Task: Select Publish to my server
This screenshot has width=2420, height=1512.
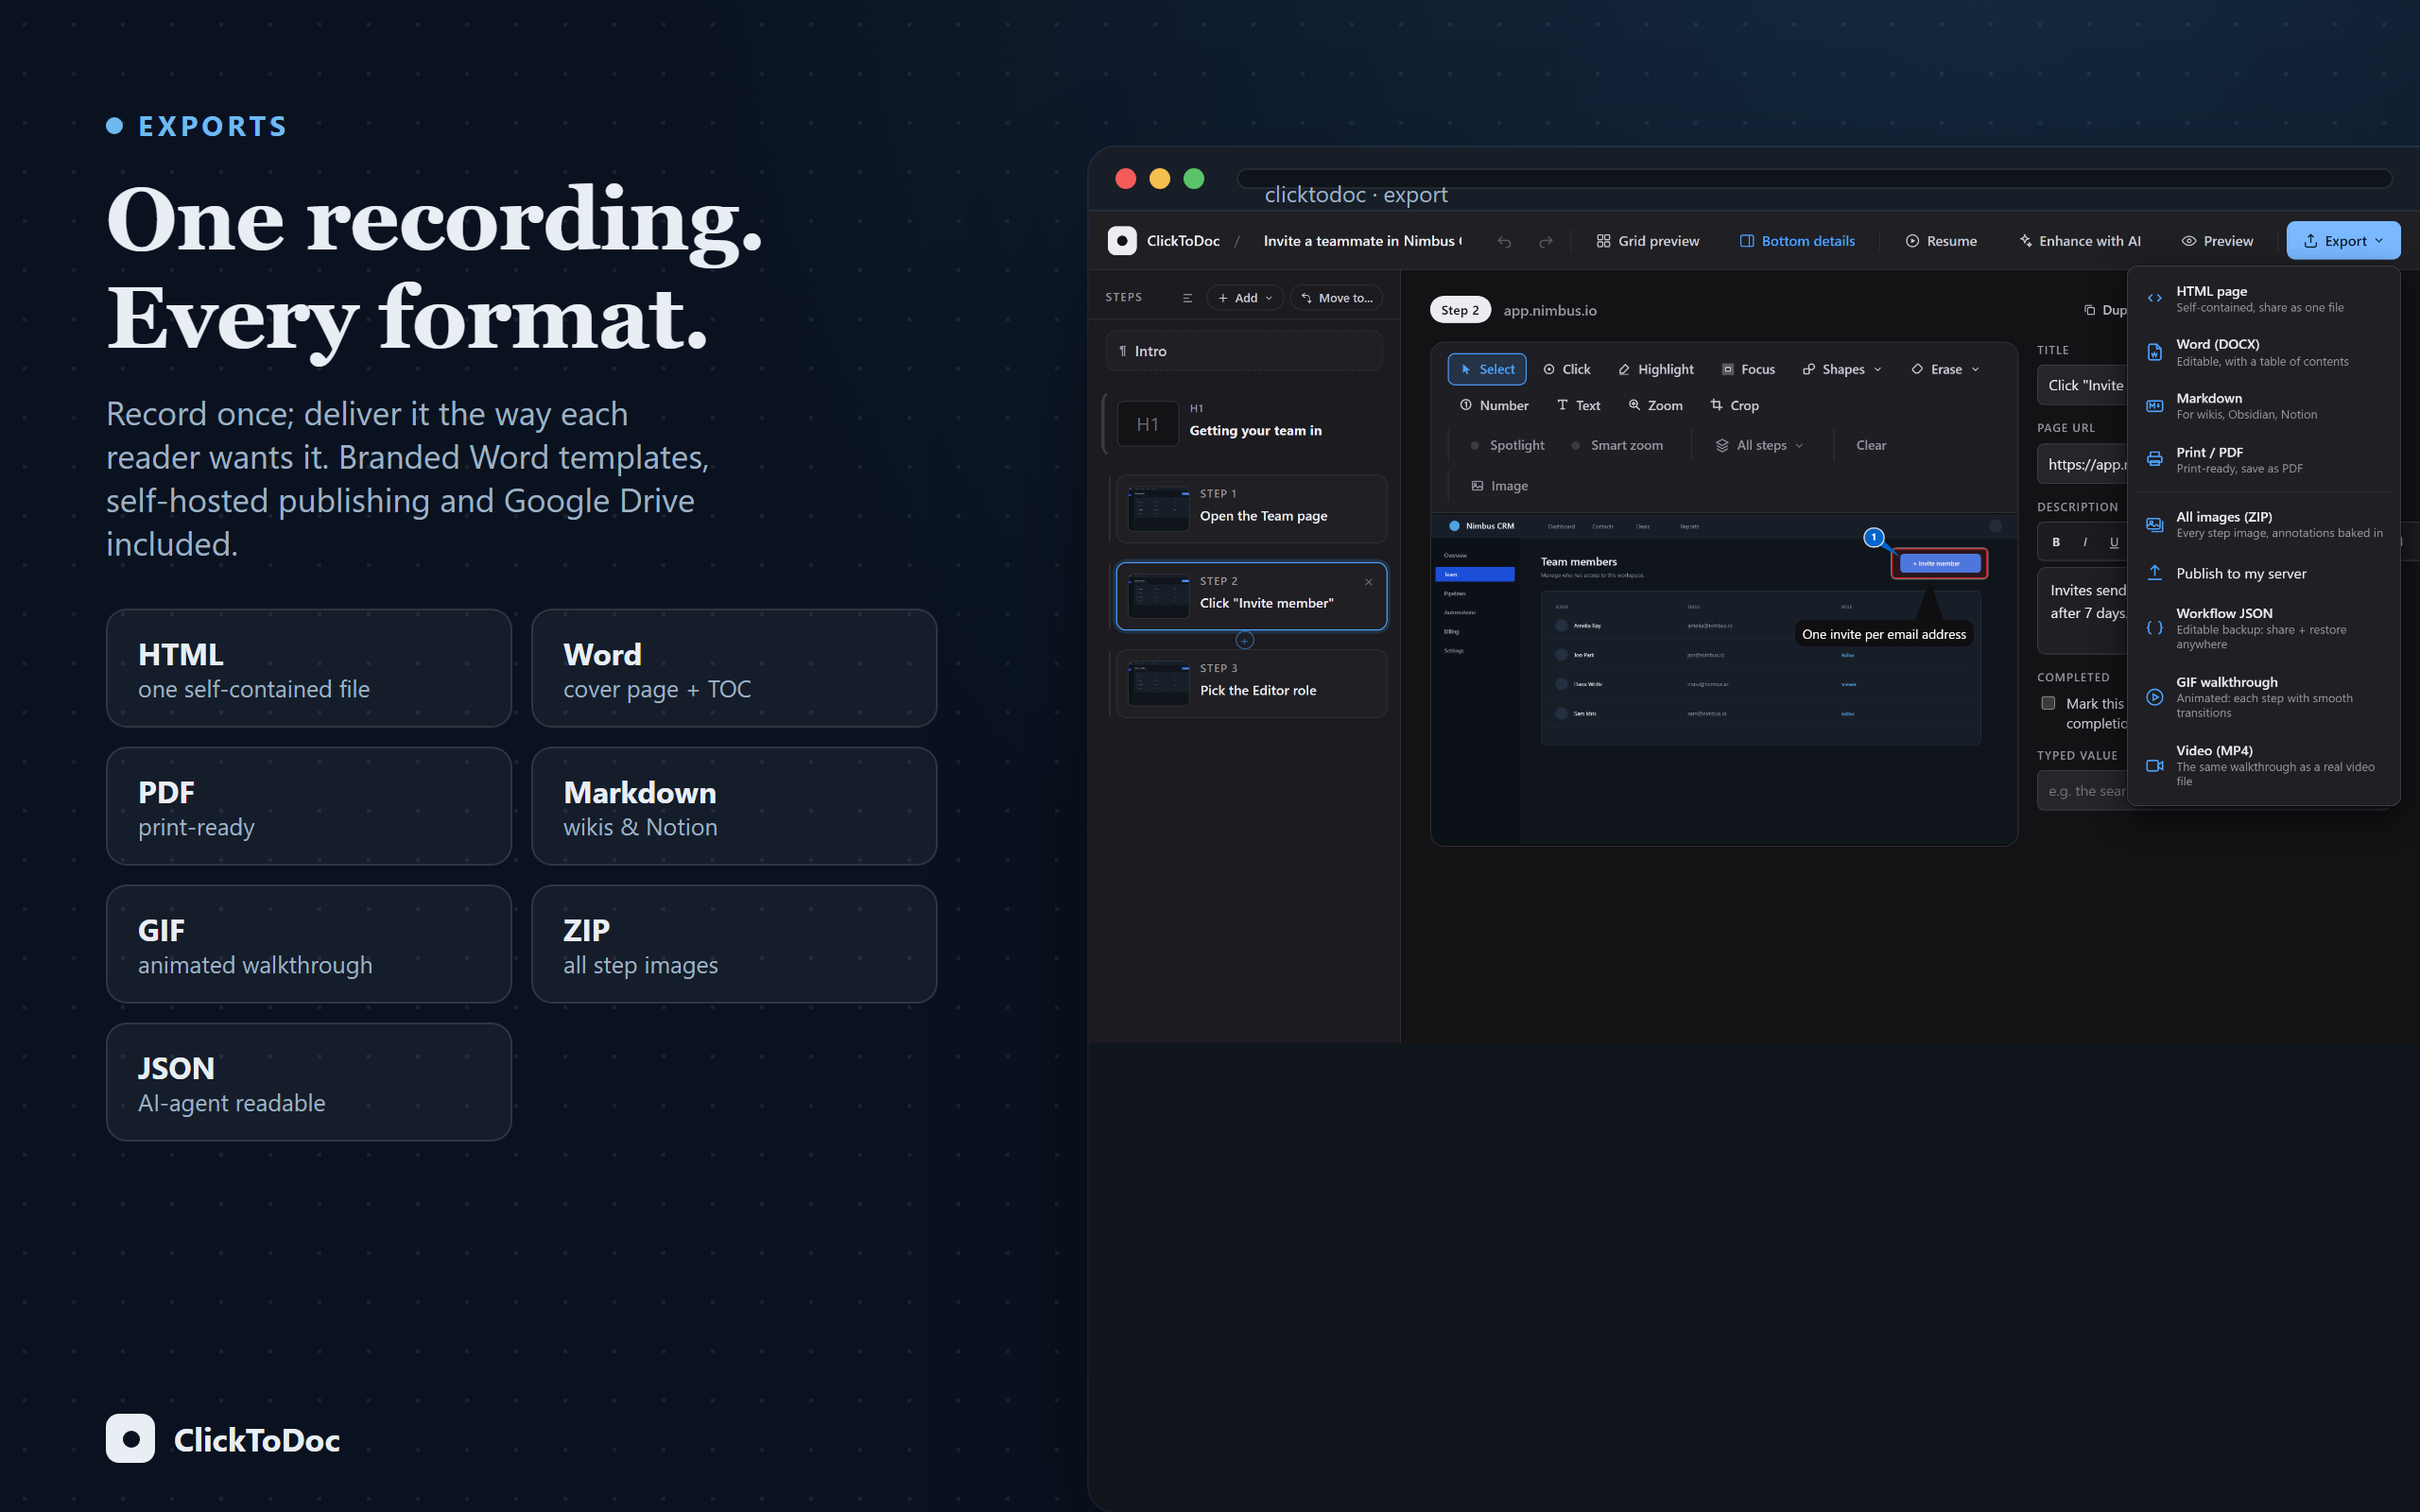Action: pyautogui.click(x=2264, y=573)
